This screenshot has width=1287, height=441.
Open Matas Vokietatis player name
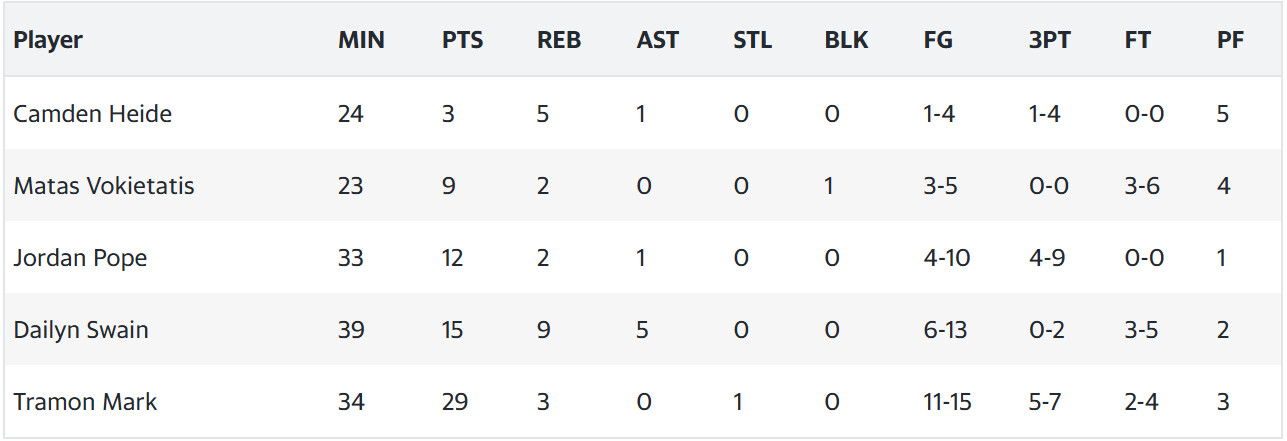tap(104, 186)
